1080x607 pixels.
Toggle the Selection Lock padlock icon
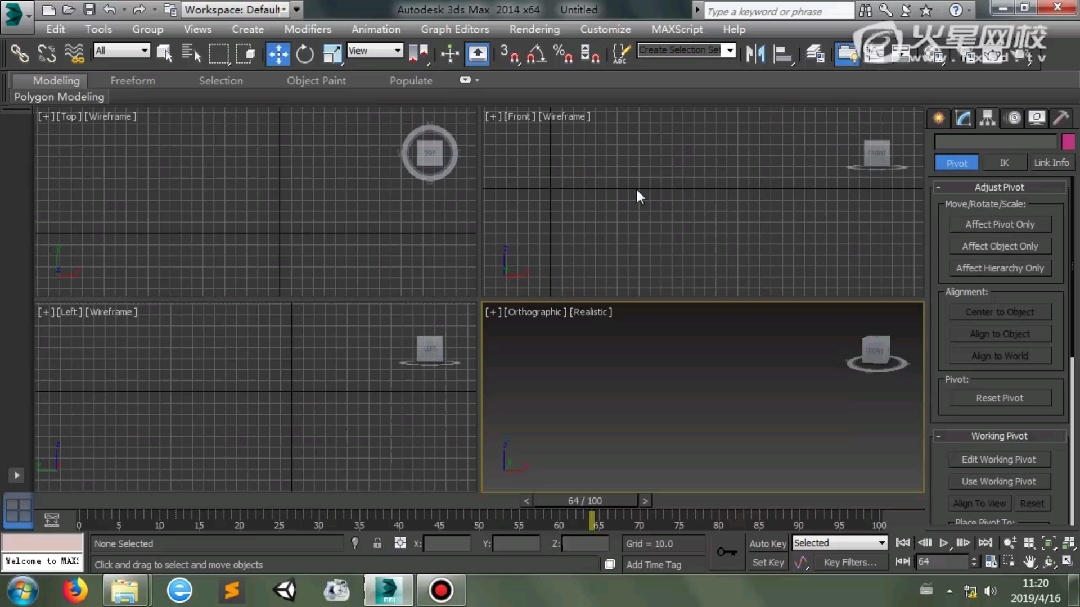pyautogui.click(x=377, y=544)
